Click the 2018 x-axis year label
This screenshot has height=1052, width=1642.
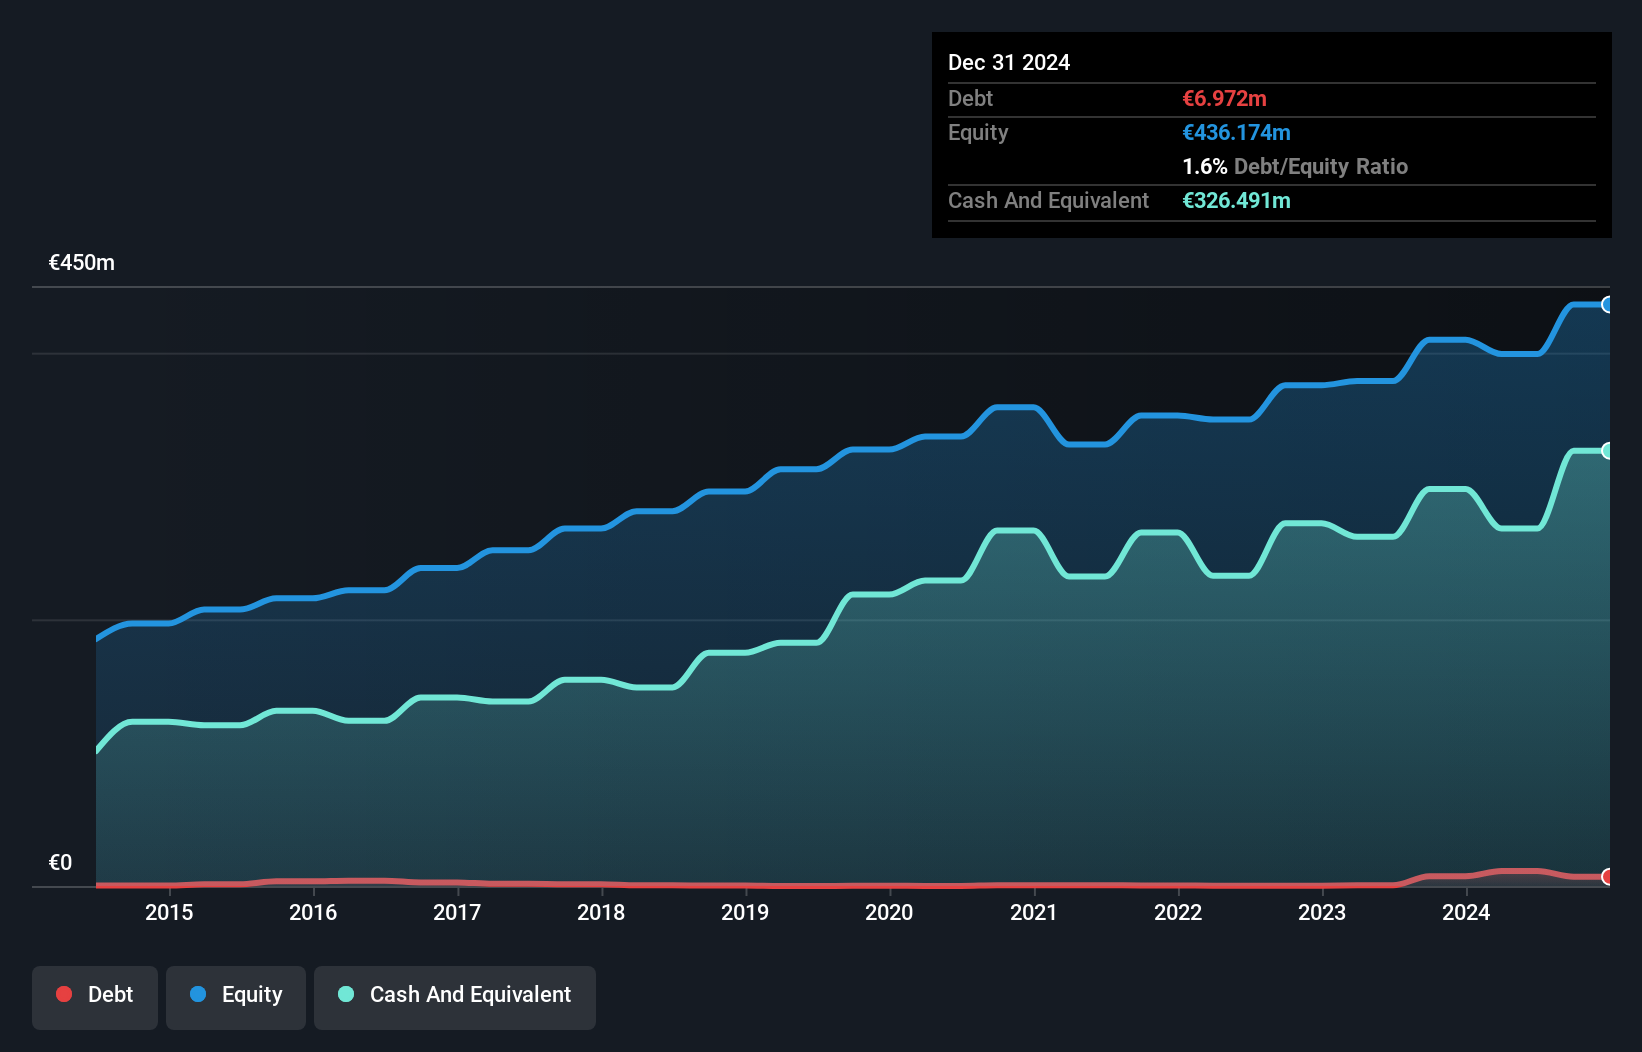click(x=601, y=912)
